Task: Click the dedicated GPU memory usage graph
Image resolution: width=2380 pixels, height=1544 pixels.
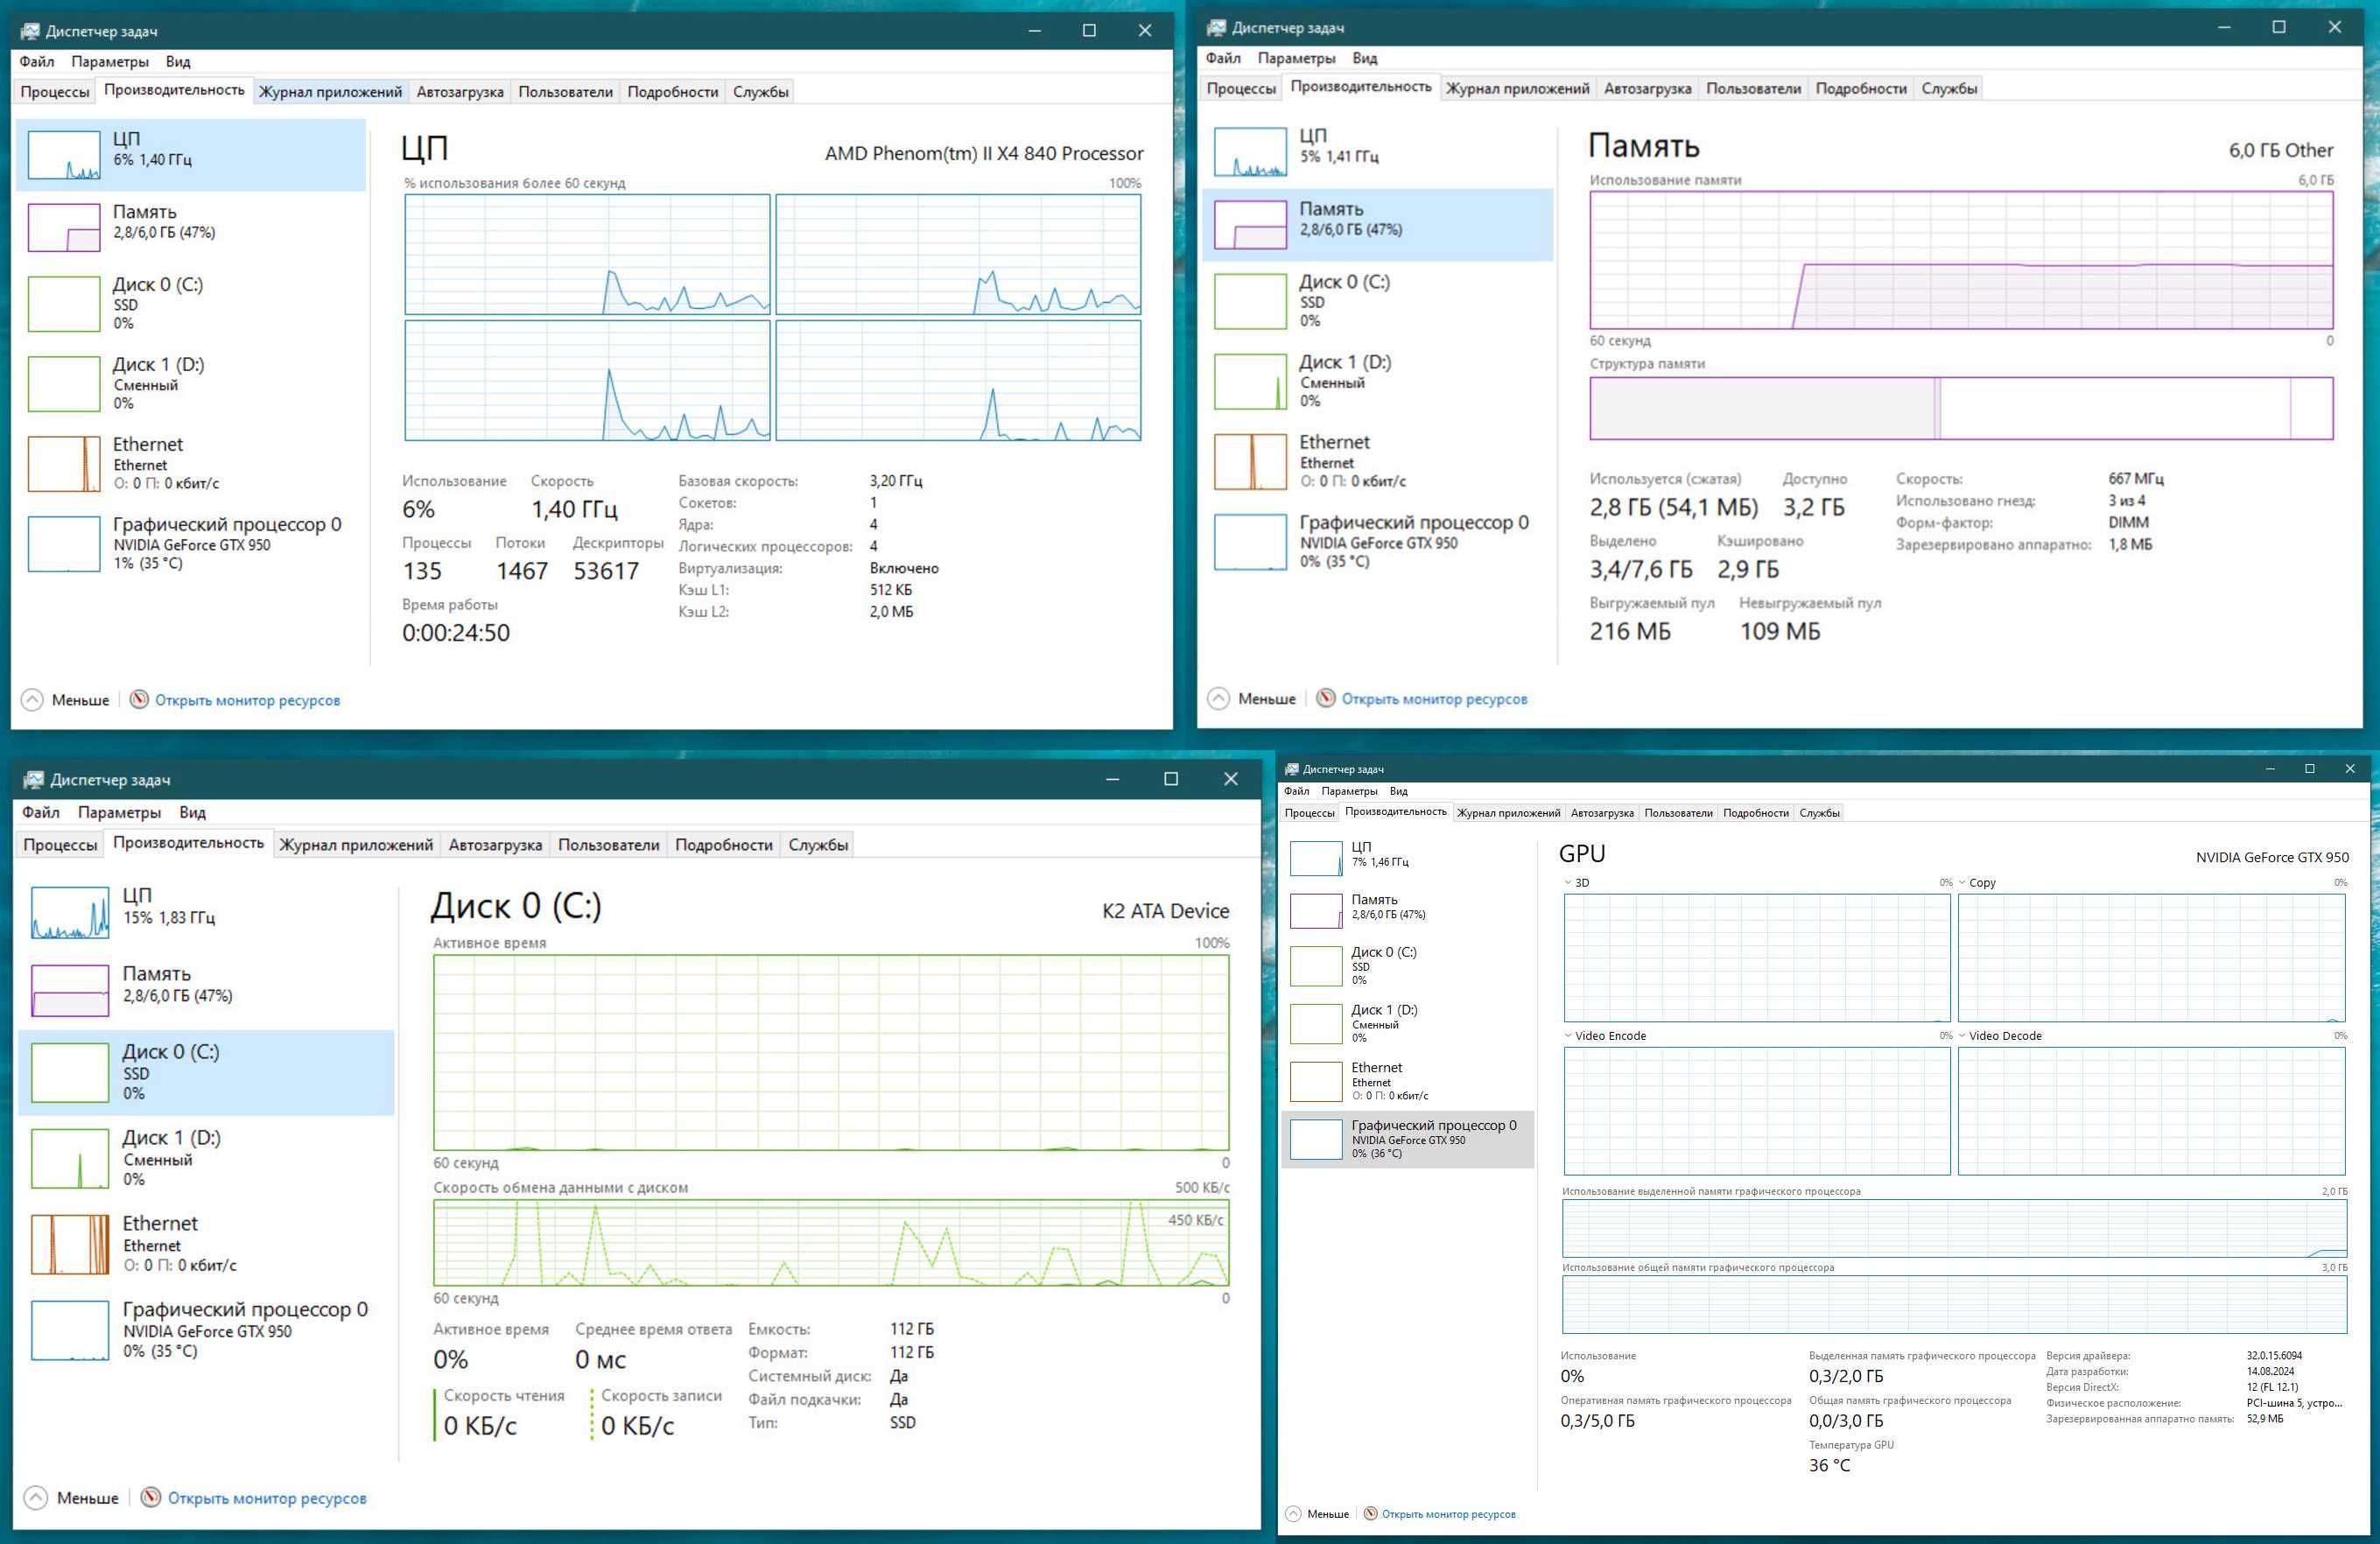Action: point(1954,1228)
